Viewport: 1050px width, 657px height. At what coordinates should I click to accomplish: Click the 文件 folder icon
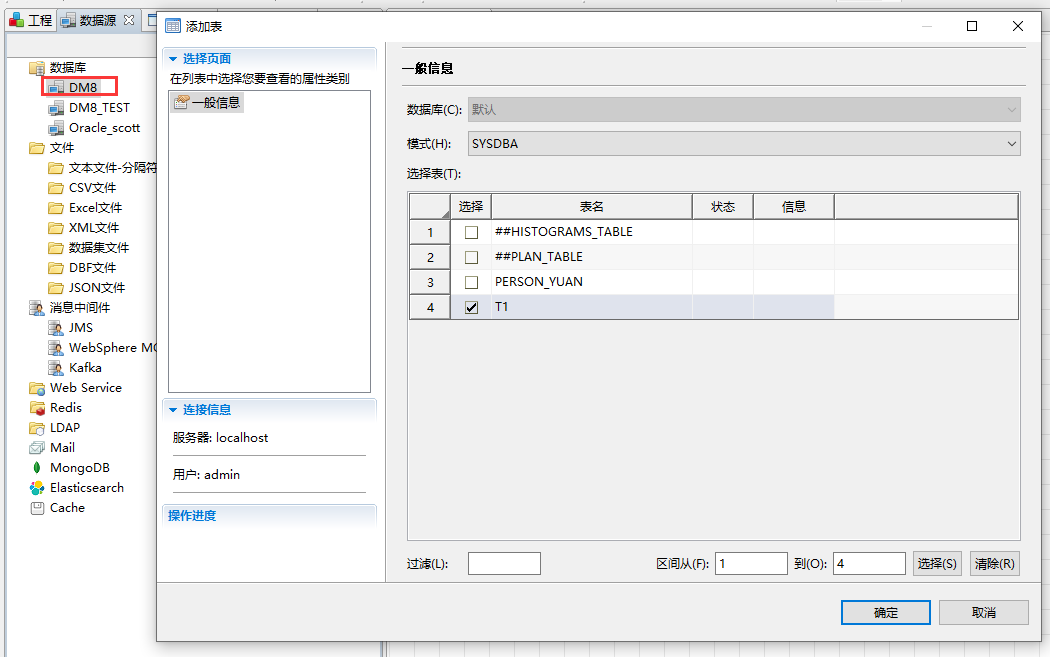(x=37, y=148)
